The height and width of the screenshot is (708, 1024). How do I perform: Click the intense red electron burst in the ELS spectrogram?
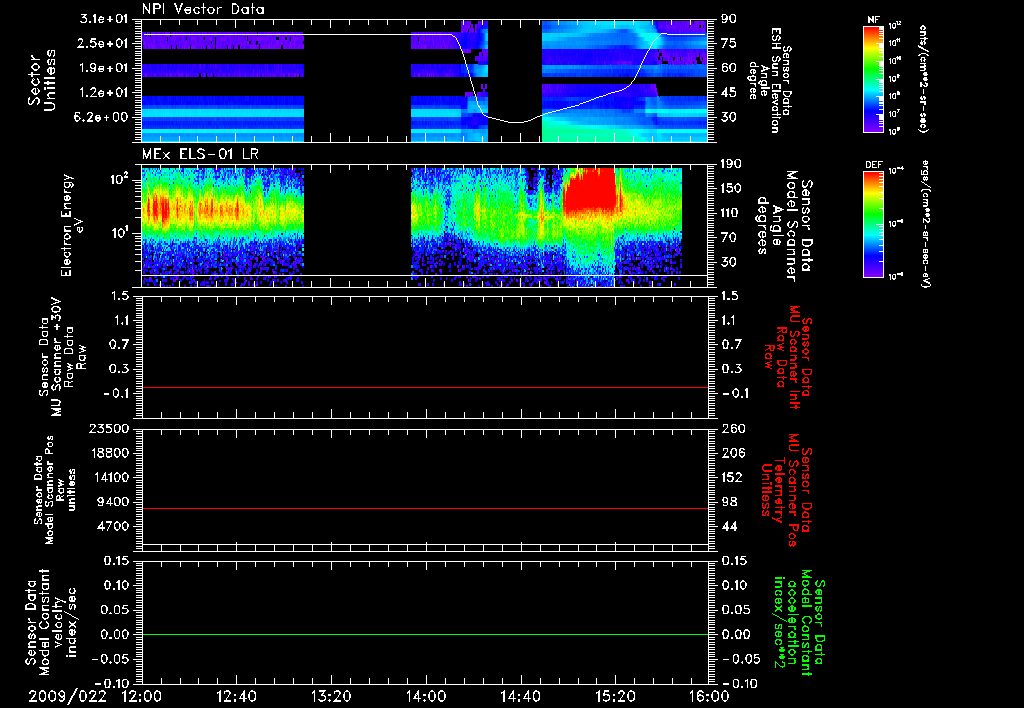(x=590, y=189)
